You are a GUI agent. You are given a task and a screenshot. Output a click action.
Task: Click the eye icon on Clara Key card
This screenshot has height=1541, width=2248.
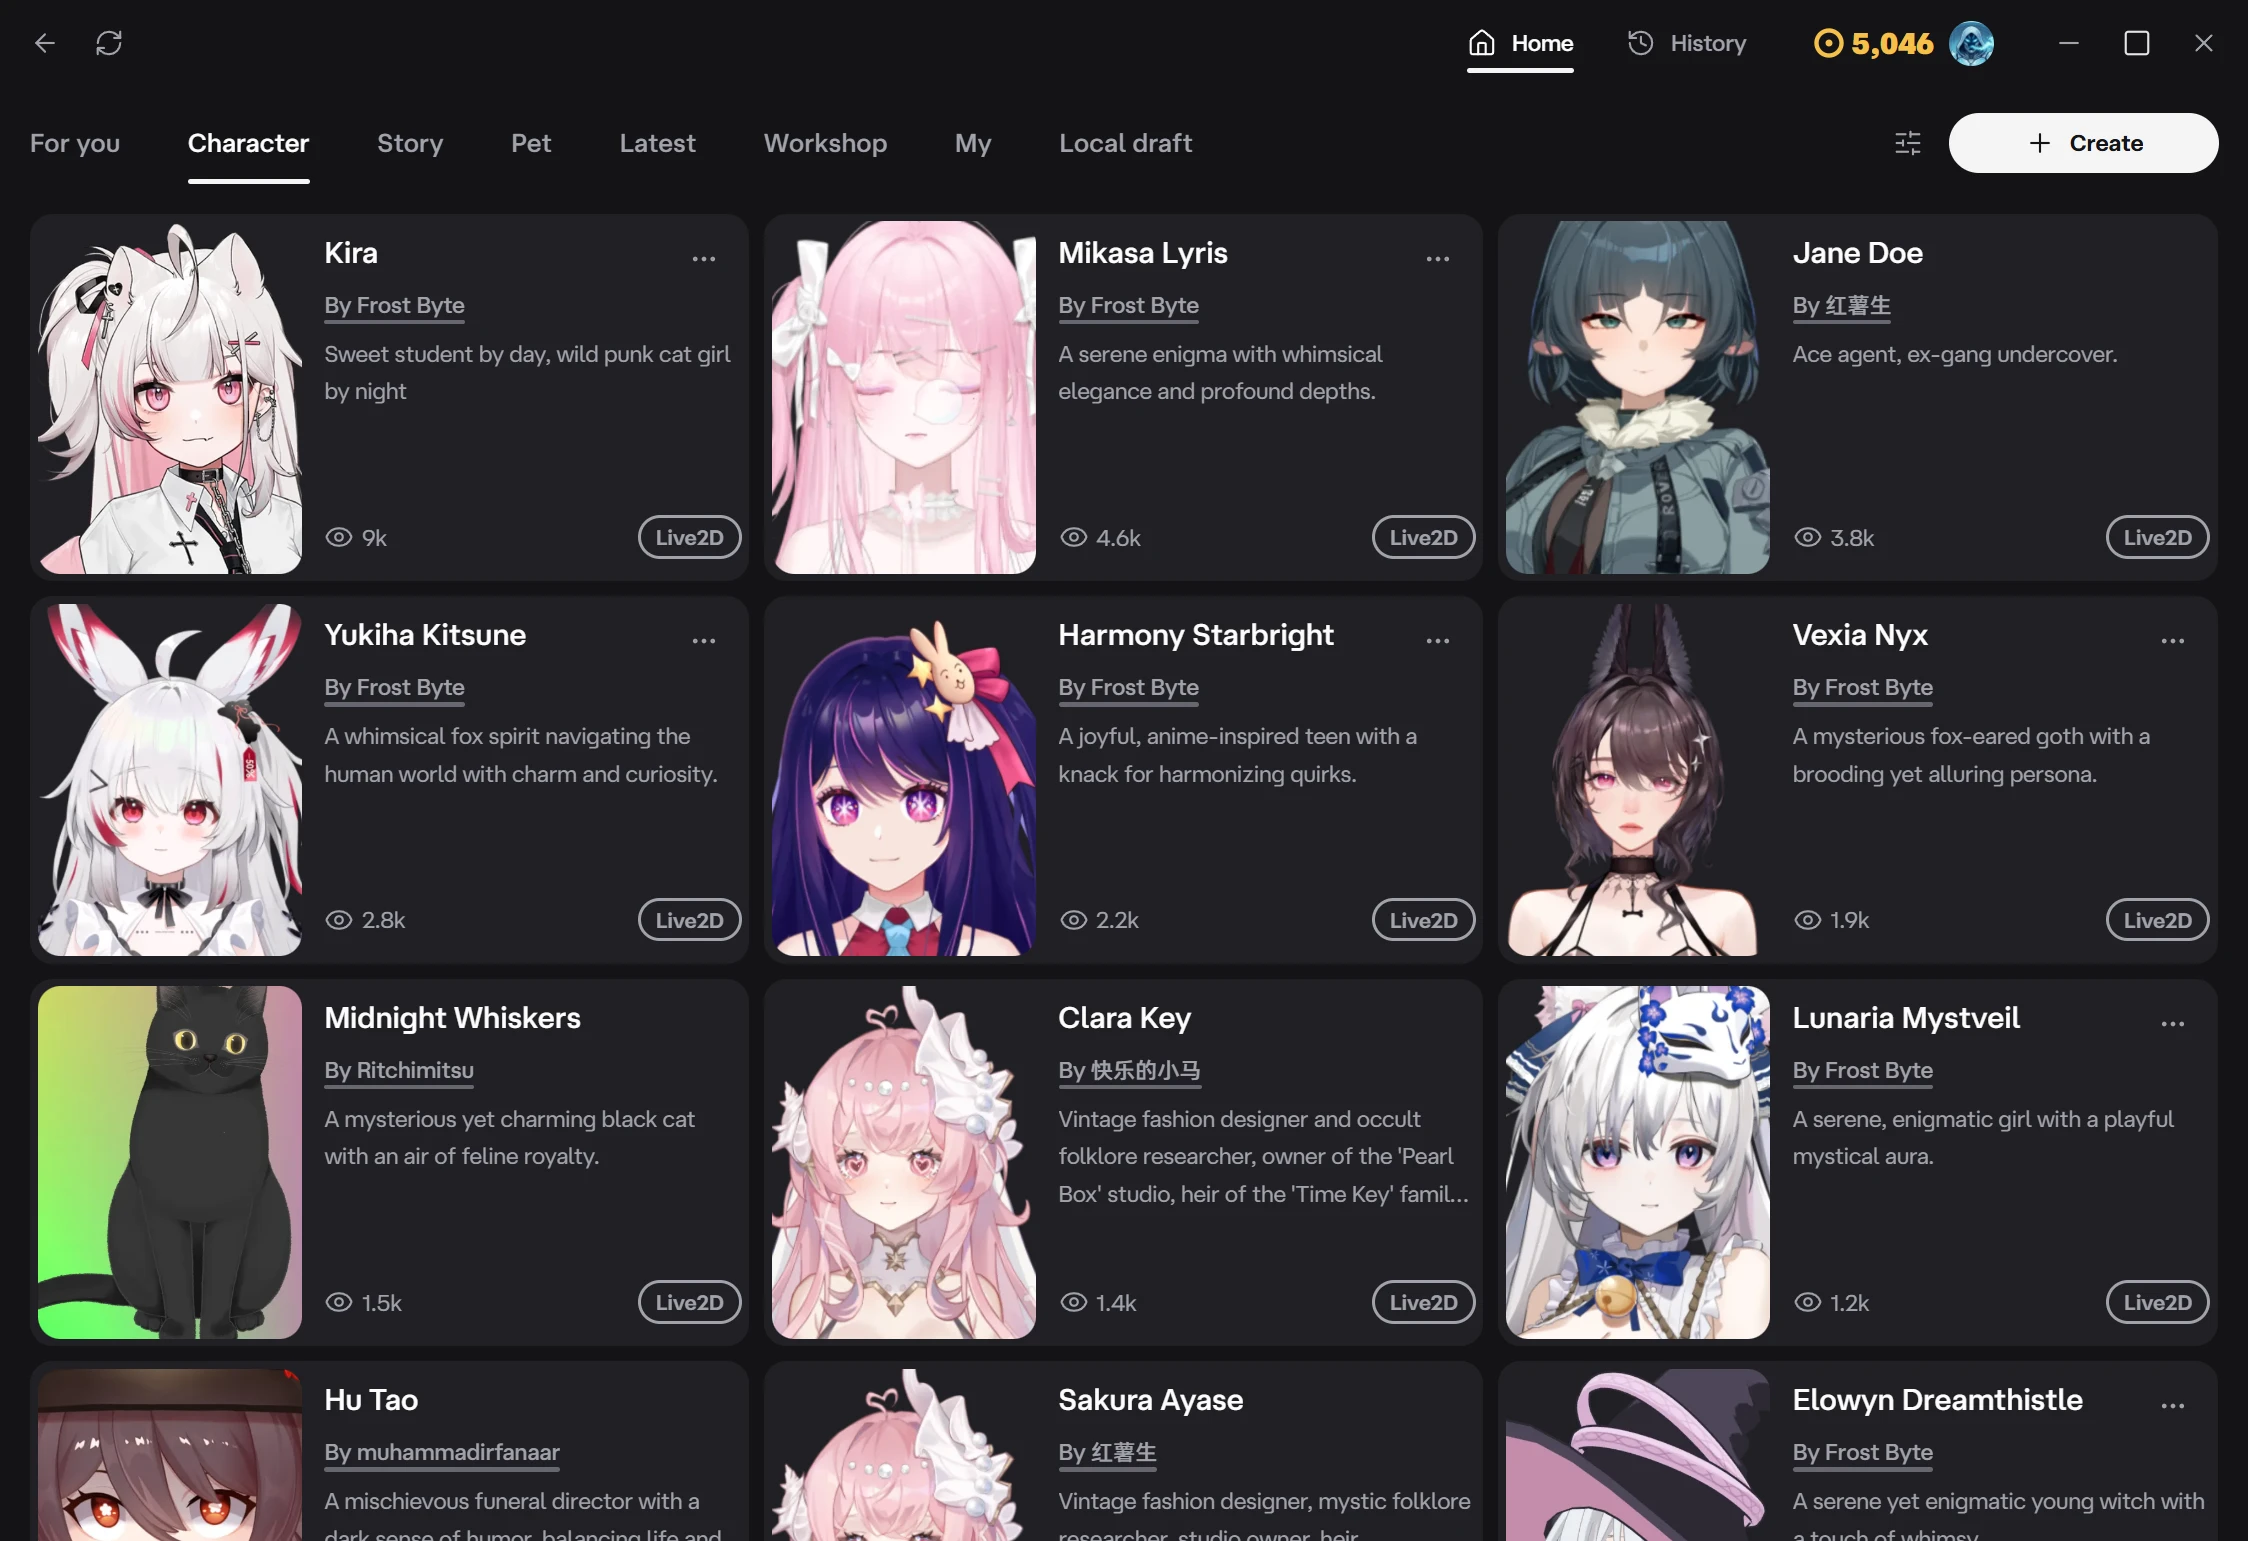tap(1073, 1302)
